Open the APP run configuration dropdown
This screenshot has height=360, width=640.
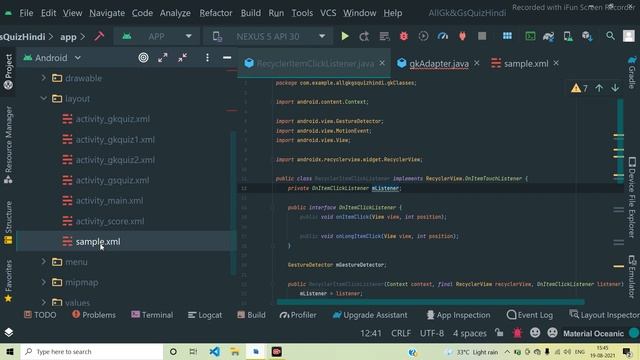tap(157, 36)
